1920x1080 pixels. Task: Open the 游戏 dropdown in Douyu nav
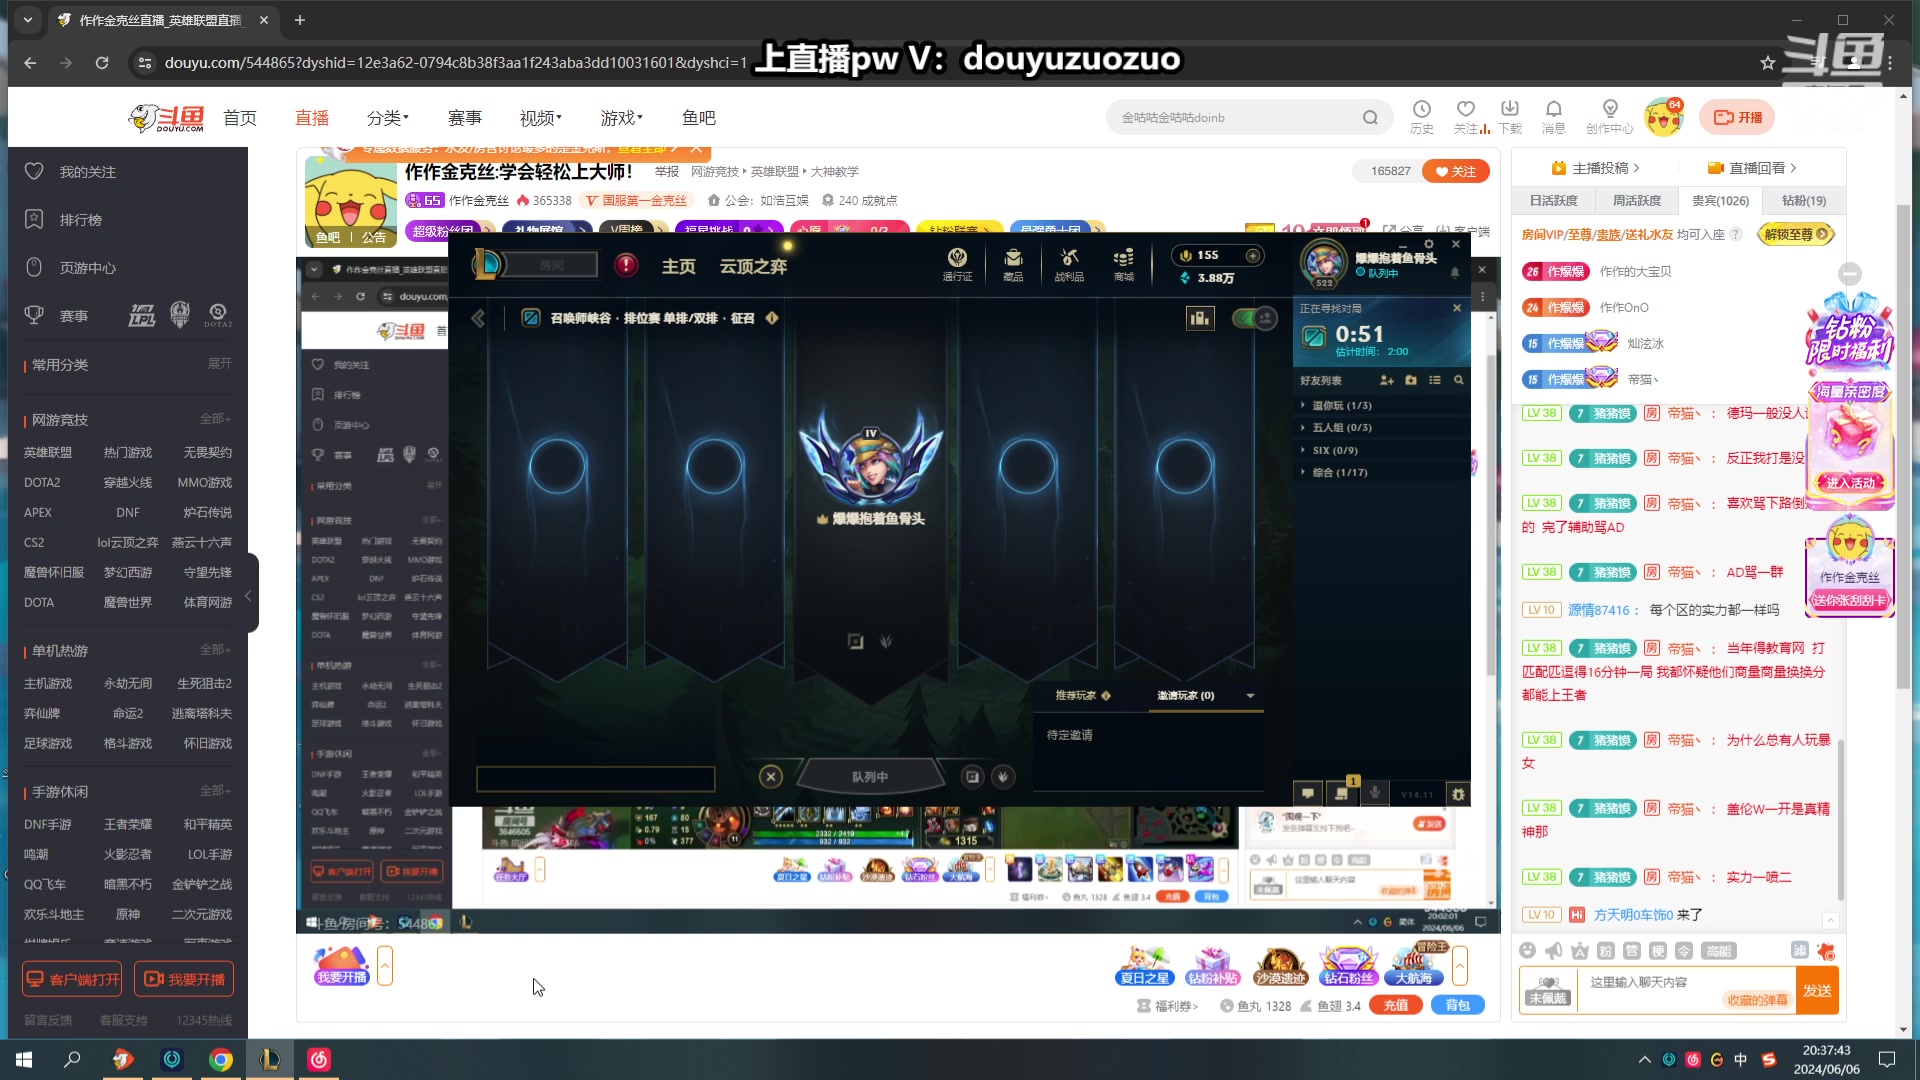621,118
